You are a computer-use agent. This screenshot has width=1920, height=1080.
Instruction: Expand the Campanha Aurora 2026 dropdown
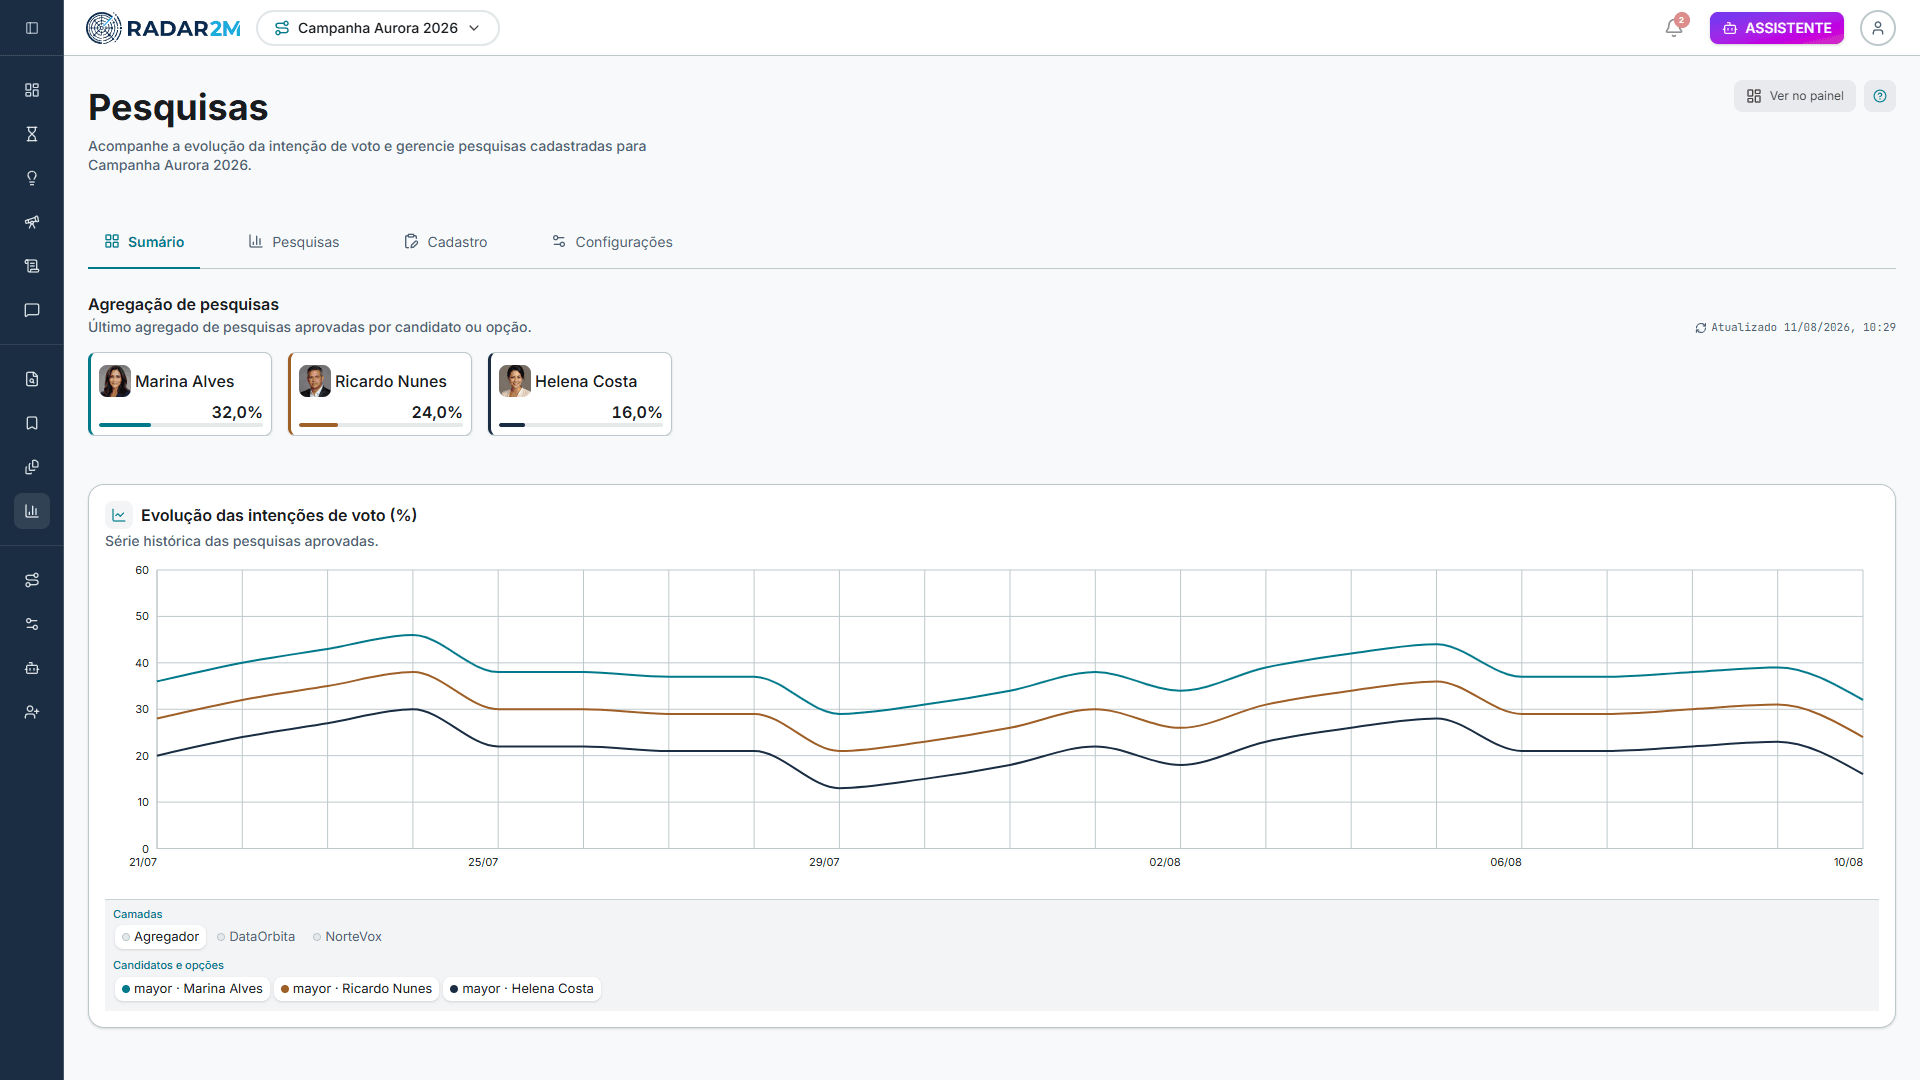pyautogui.click(x=378, y=28)
